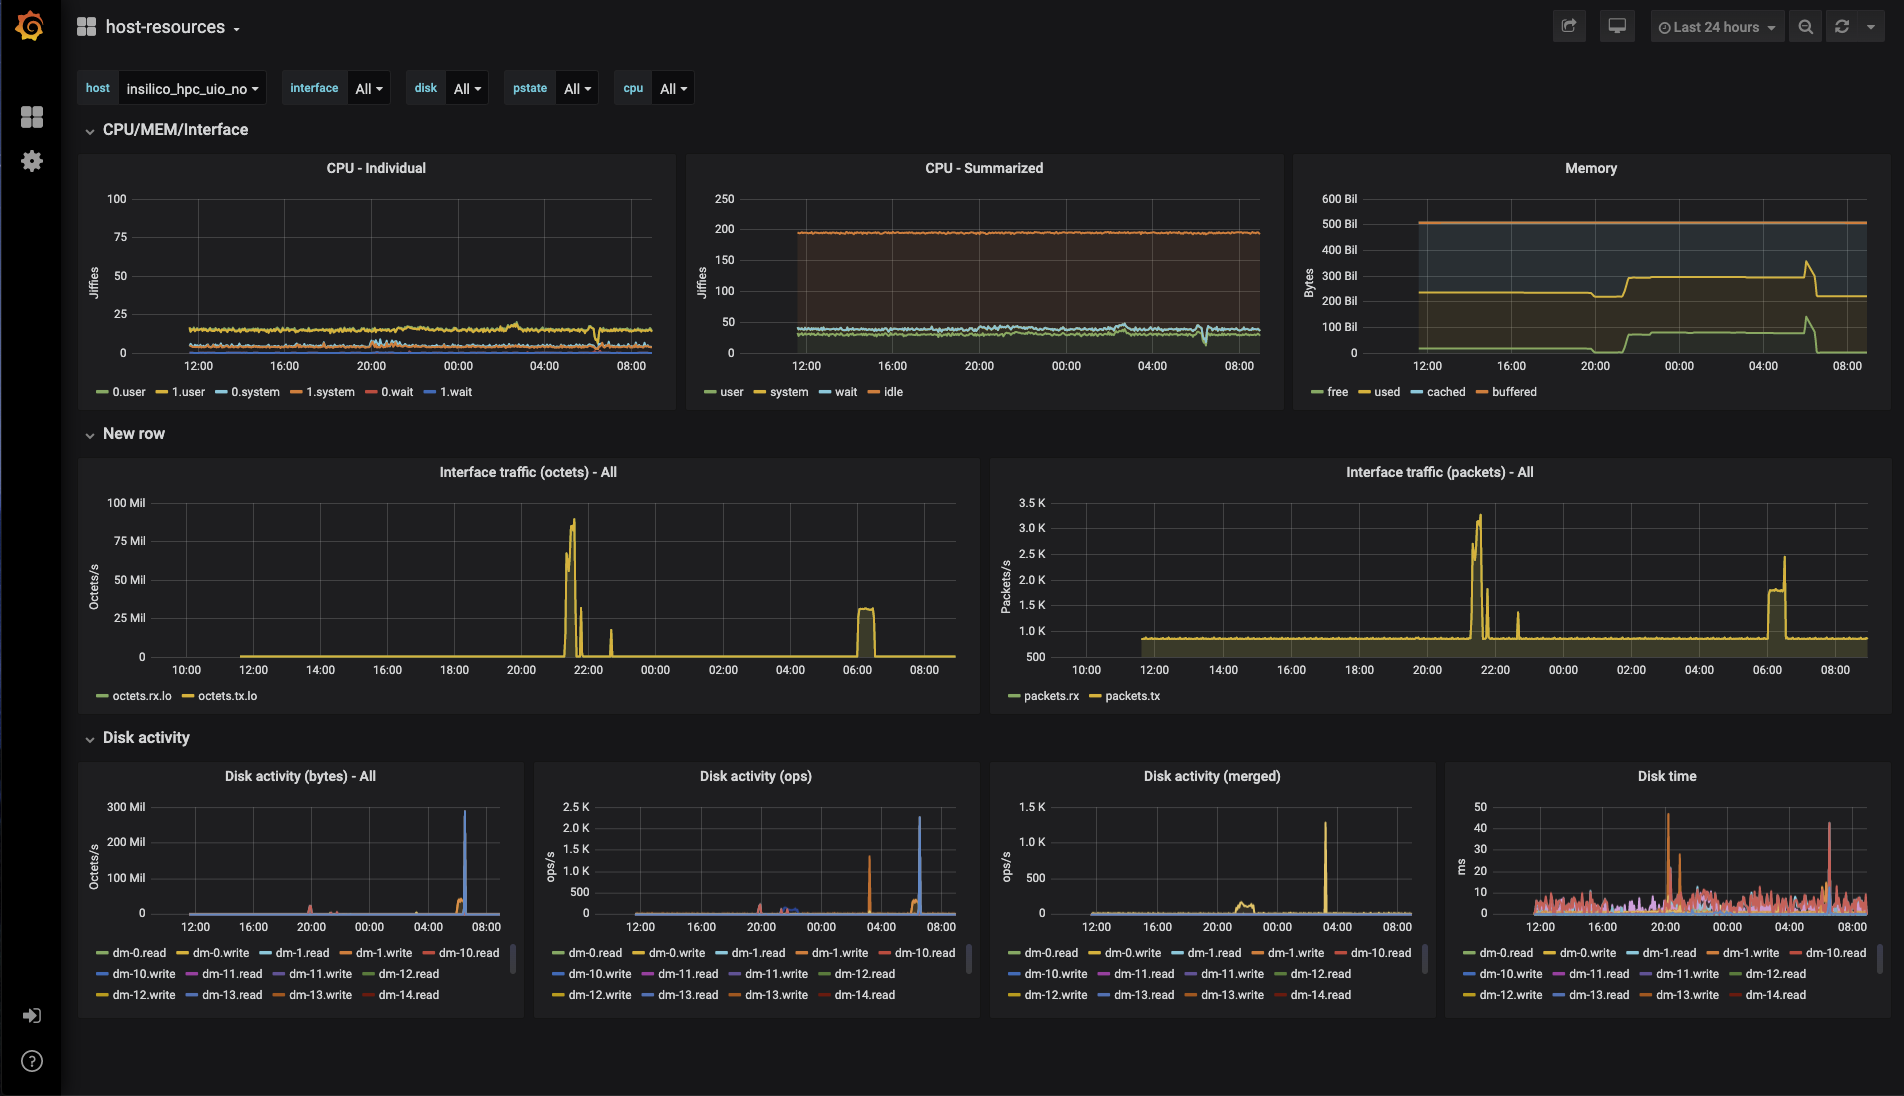Image resolution: width=1904 pixels, height=1096 pixels.
Task: Refresh the dashboard with the refresh icon
Action: point(1842,27)
